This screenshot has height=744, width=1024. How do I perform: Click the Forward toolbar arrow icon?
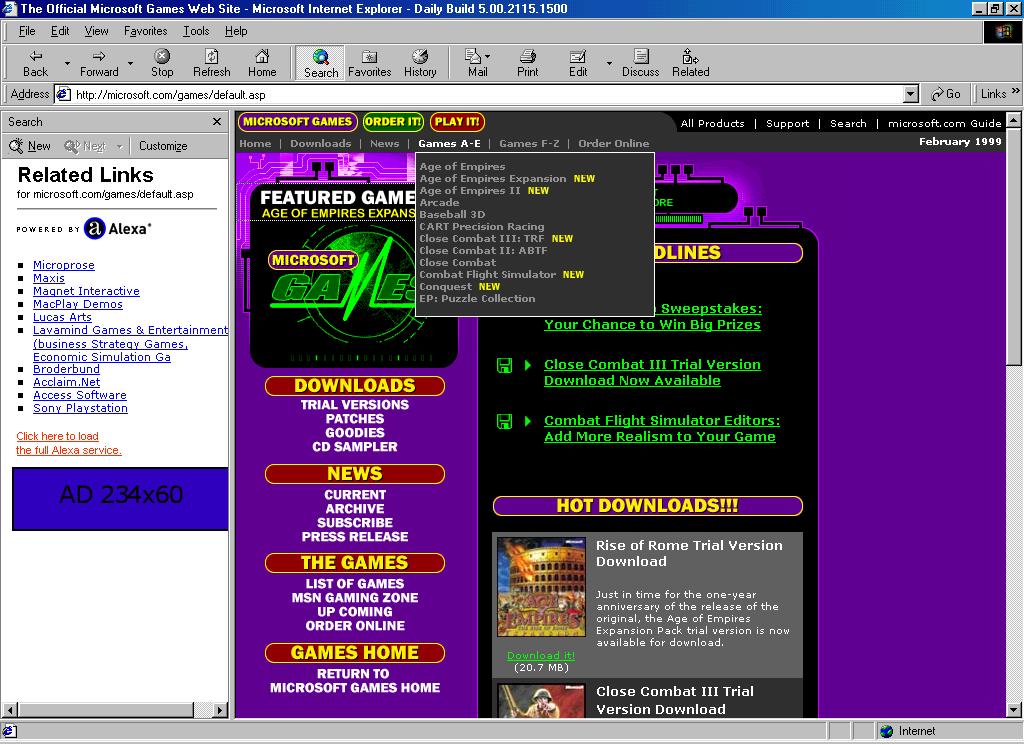tap(99, 56)
